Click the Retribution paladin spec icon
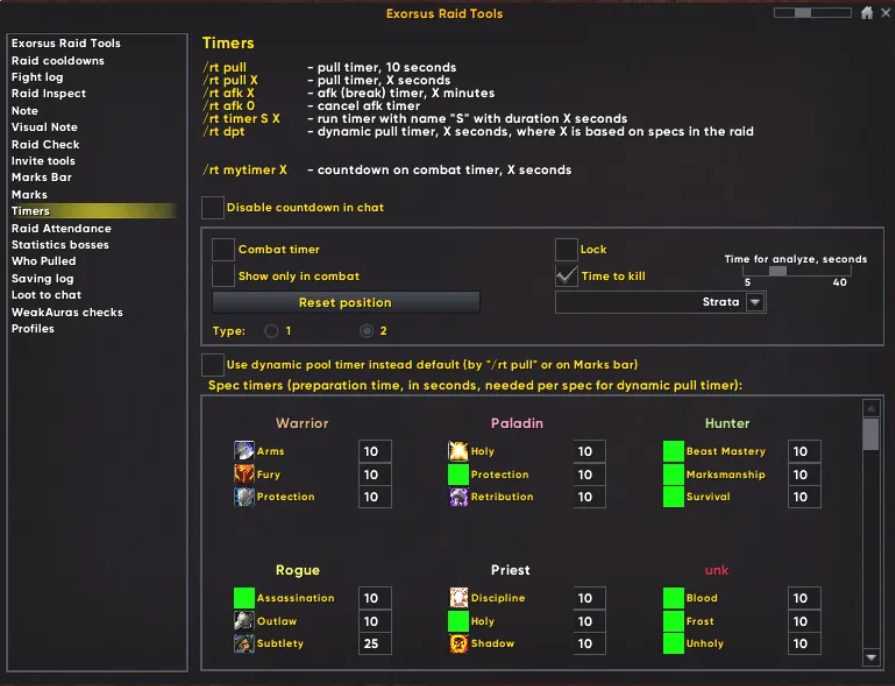 click(458, 497)
